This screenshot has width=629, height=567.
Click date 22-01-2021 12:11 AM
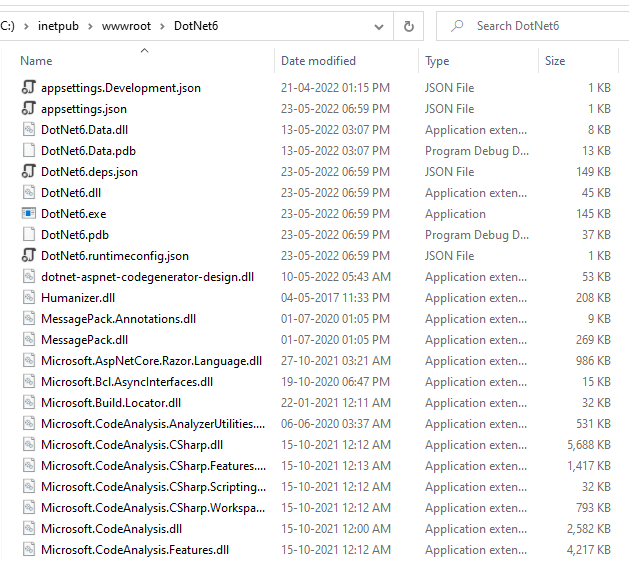(335, 402)
